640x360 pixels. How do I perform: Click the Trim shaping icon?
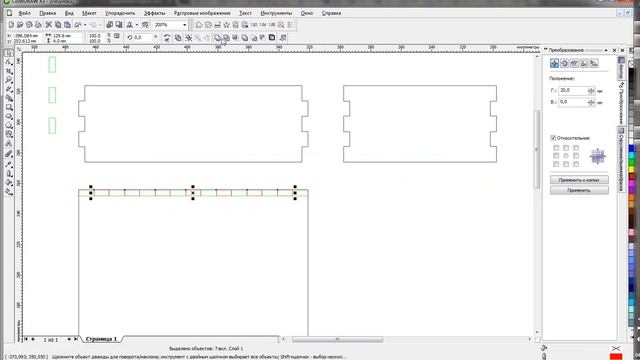point(226,38)
